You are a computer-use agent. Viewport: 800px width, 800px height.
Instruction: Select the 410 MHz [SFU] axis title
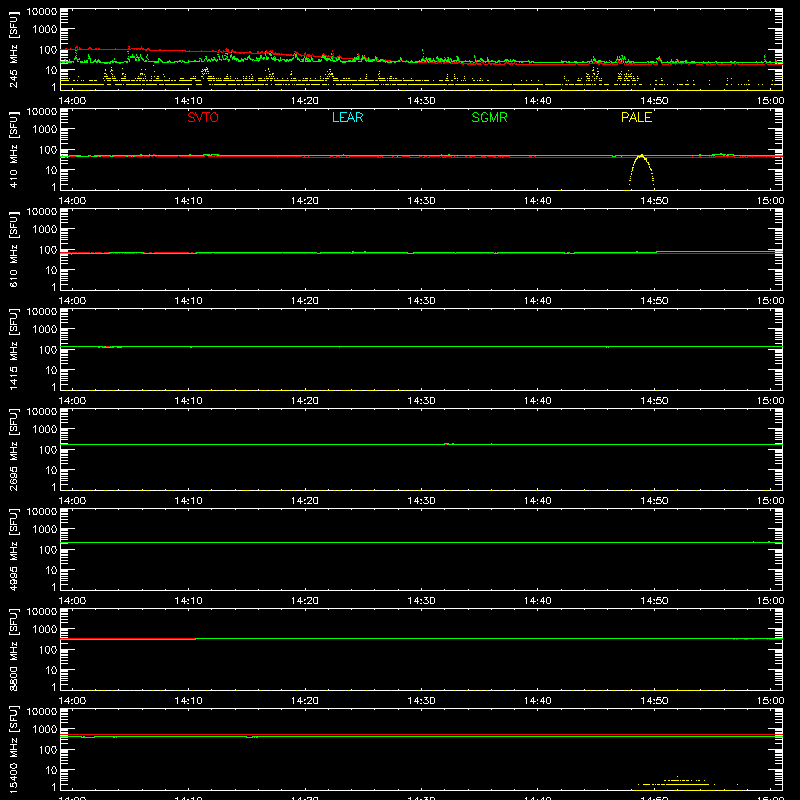click(x=14, y=149)
